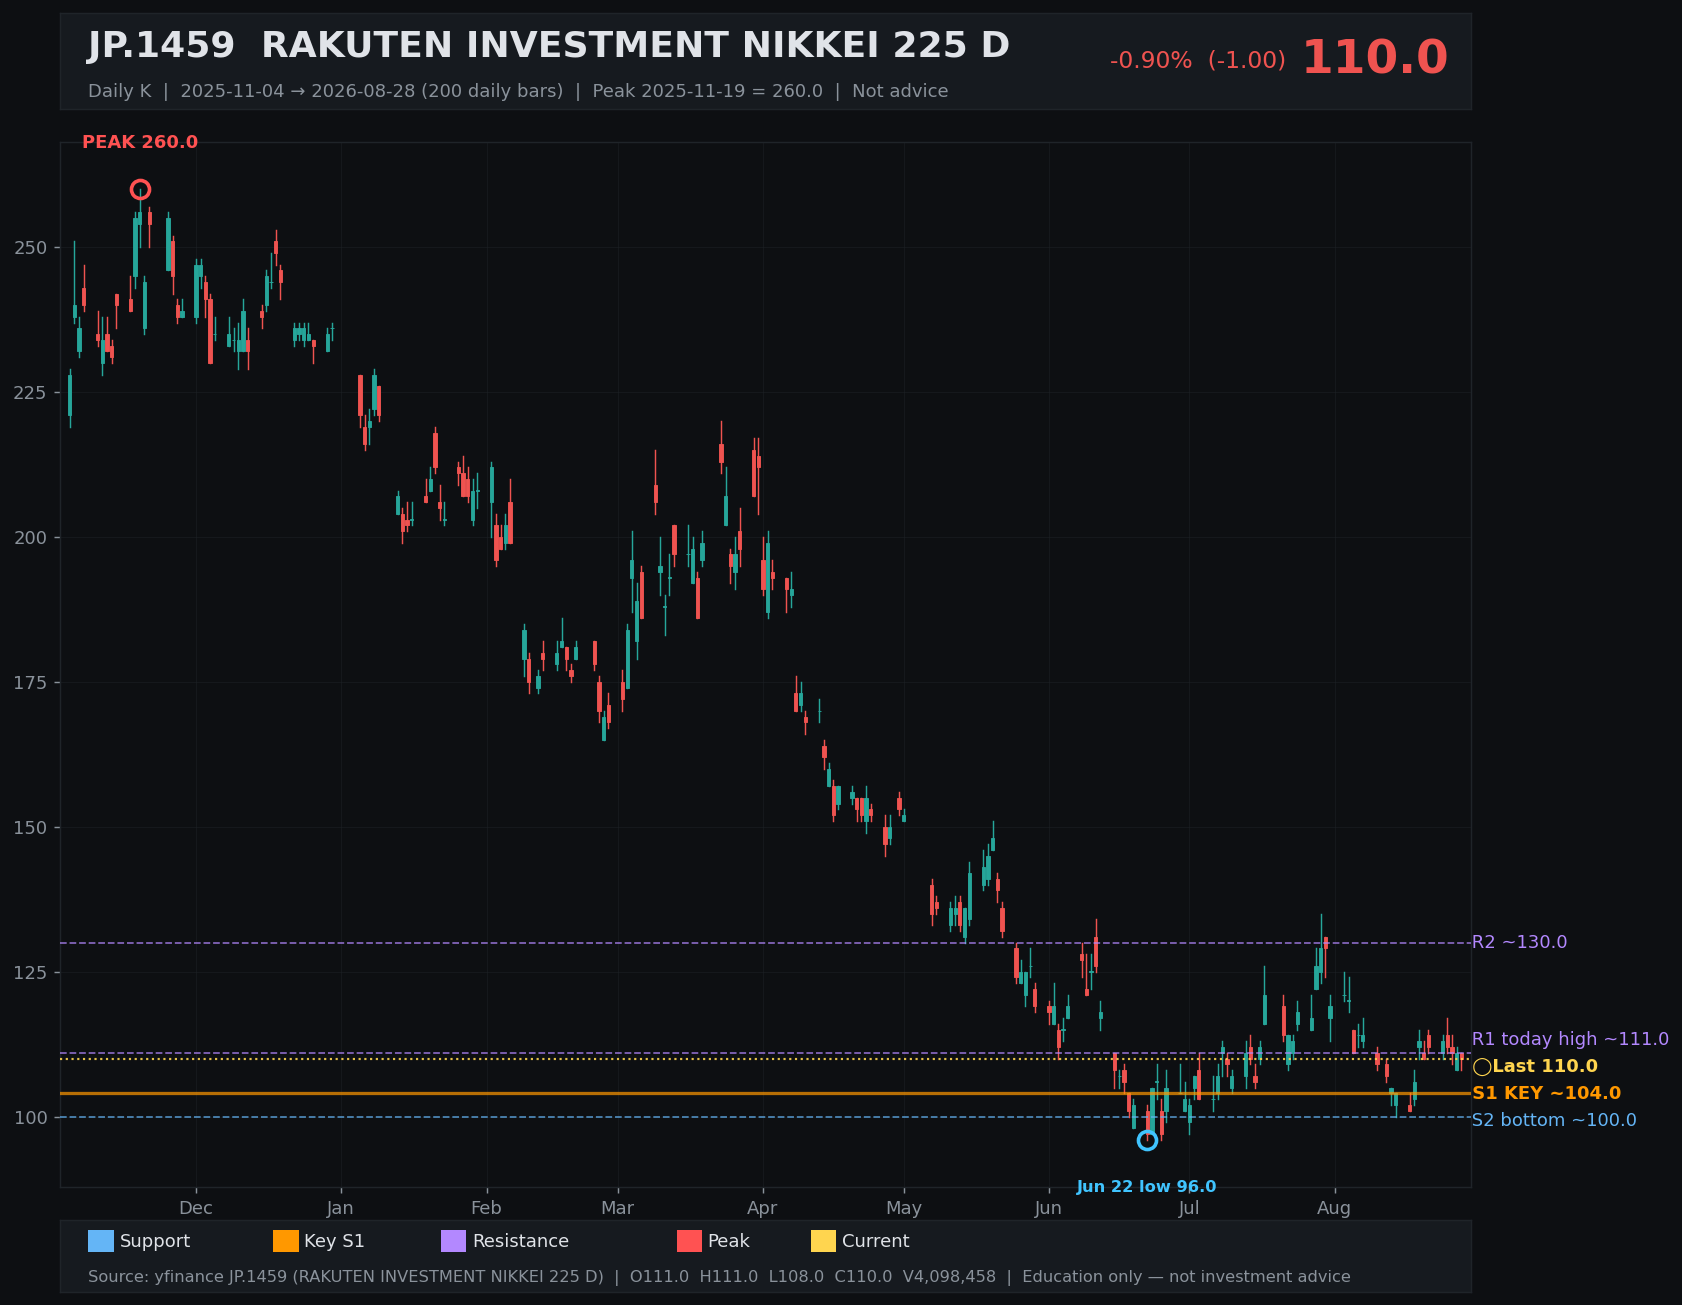Click the "Daily K" subtitle line
1682x1305 pixels.
tap(518, 91)
